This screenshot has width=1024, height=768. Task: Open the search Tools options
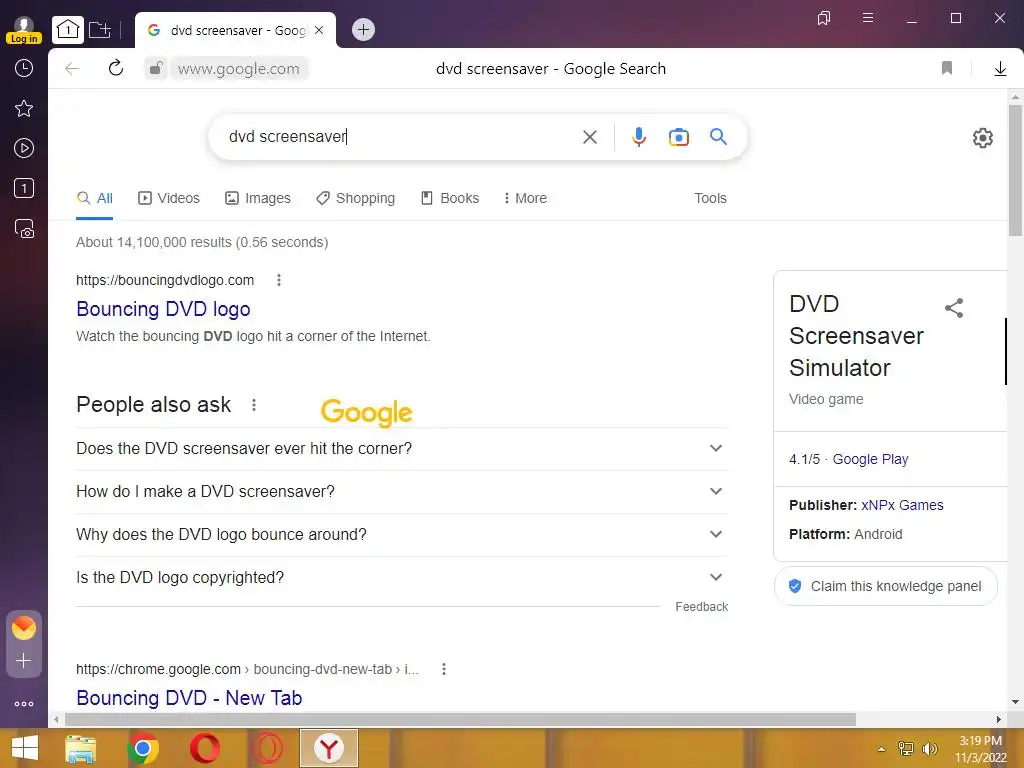tap(710, 198)
